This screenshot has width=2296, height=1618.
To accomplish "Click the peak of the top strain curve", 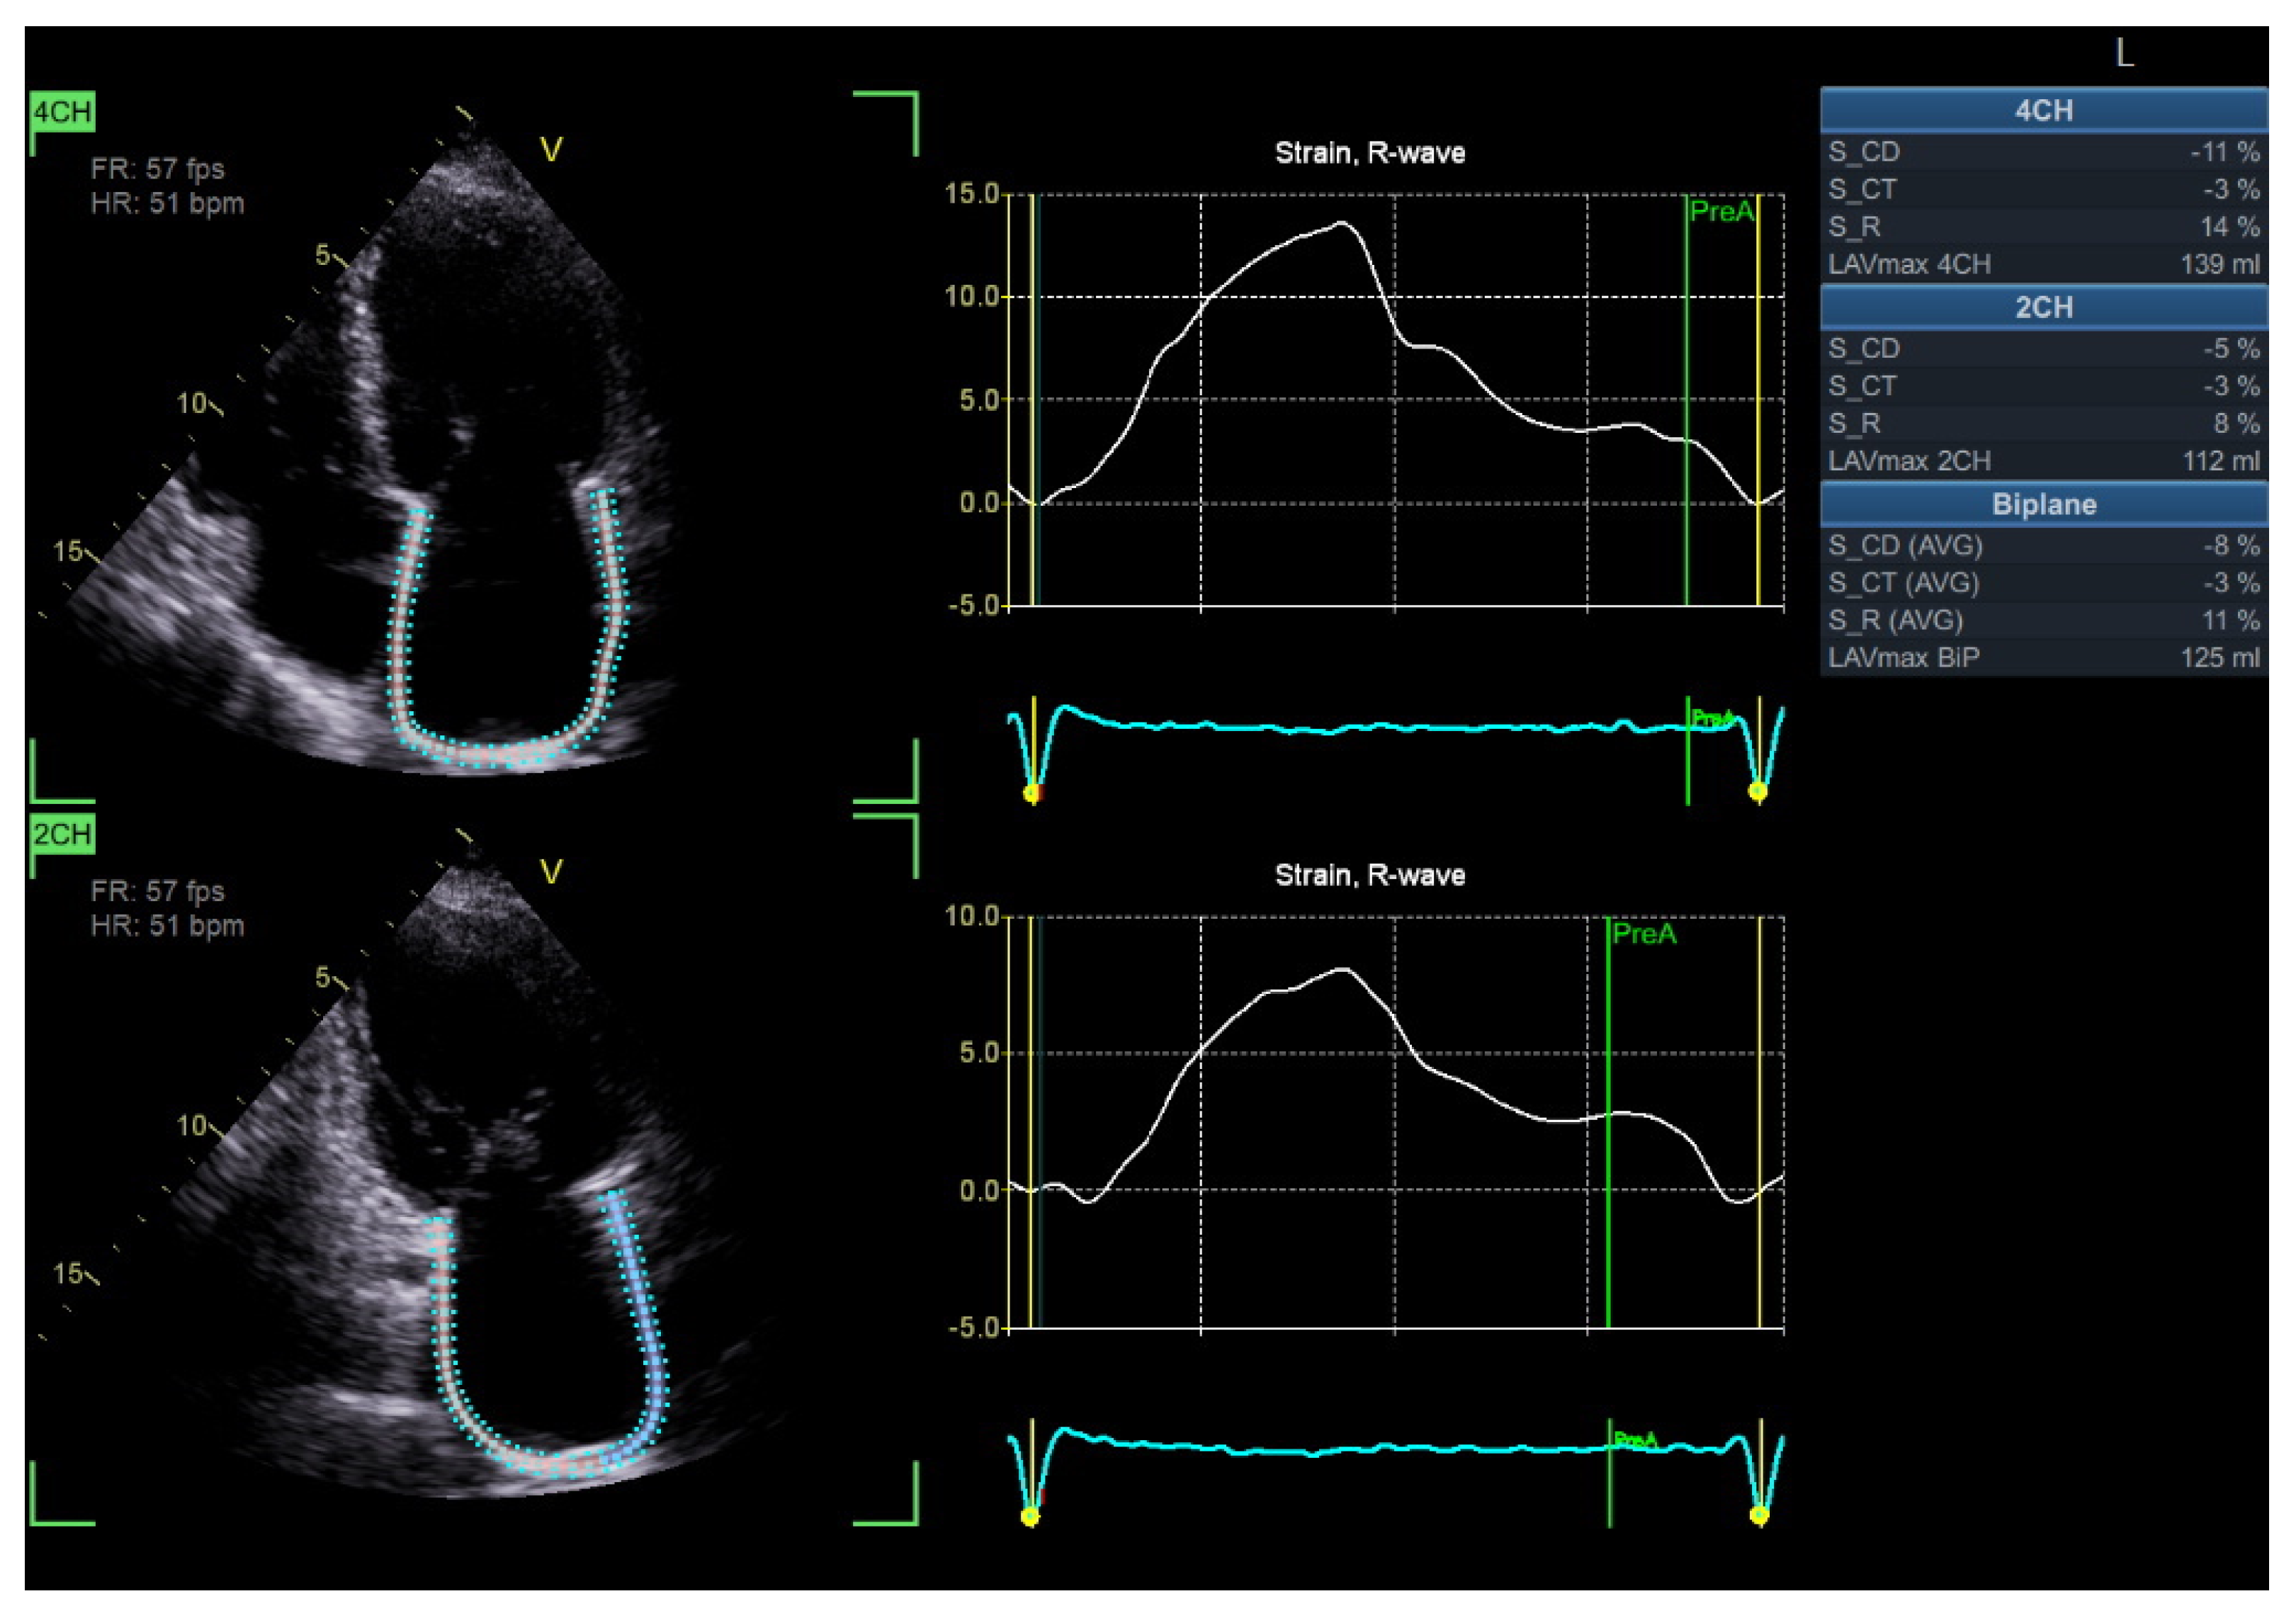I will pyautogui.click(x=1342, y=222).
